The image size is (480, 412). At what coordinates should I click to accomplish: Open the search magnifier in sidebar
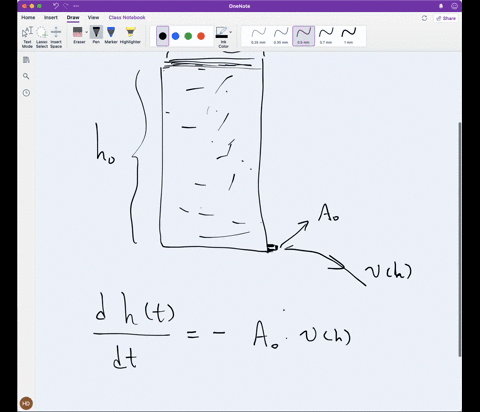pos(26,76)
